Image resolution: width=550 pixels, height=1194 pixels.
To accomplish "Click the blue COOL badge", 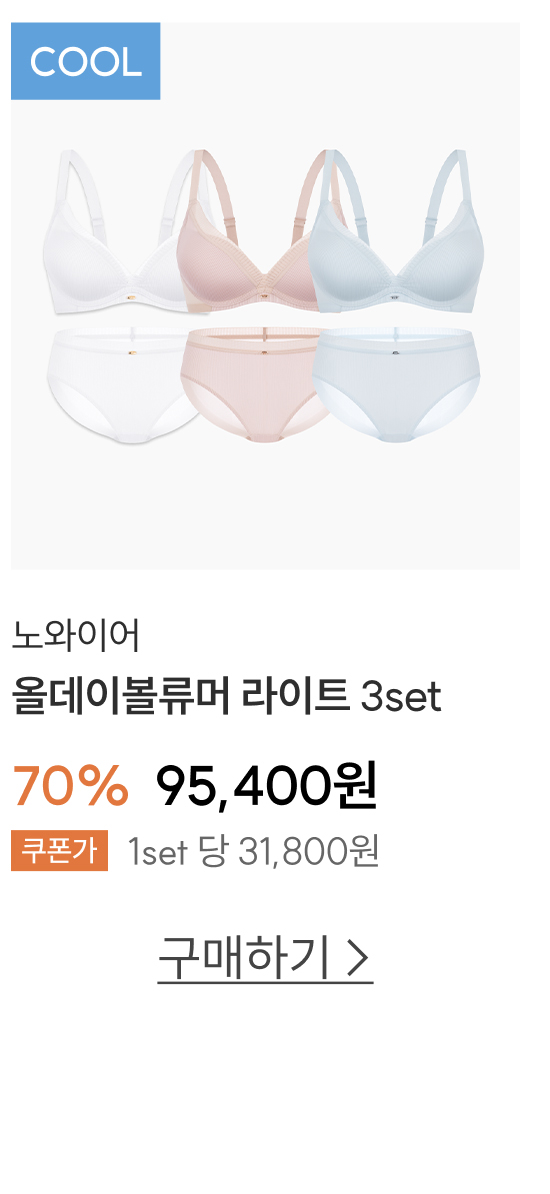I will point(85,61).
